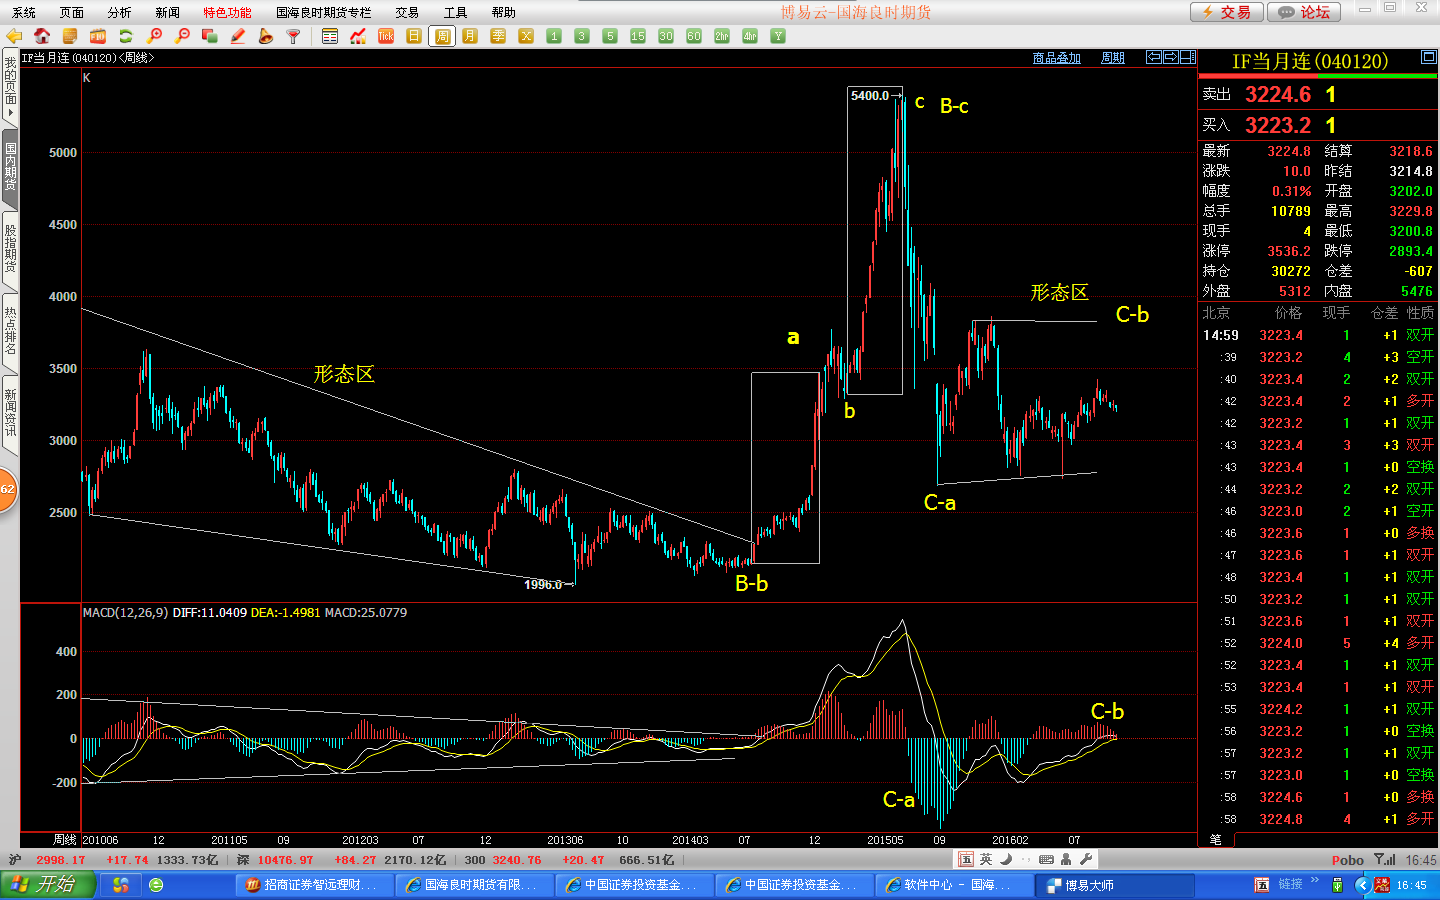Switch to daily (日) K-line period
This screenshot has width=1440, height=900.
coord(414,36)
